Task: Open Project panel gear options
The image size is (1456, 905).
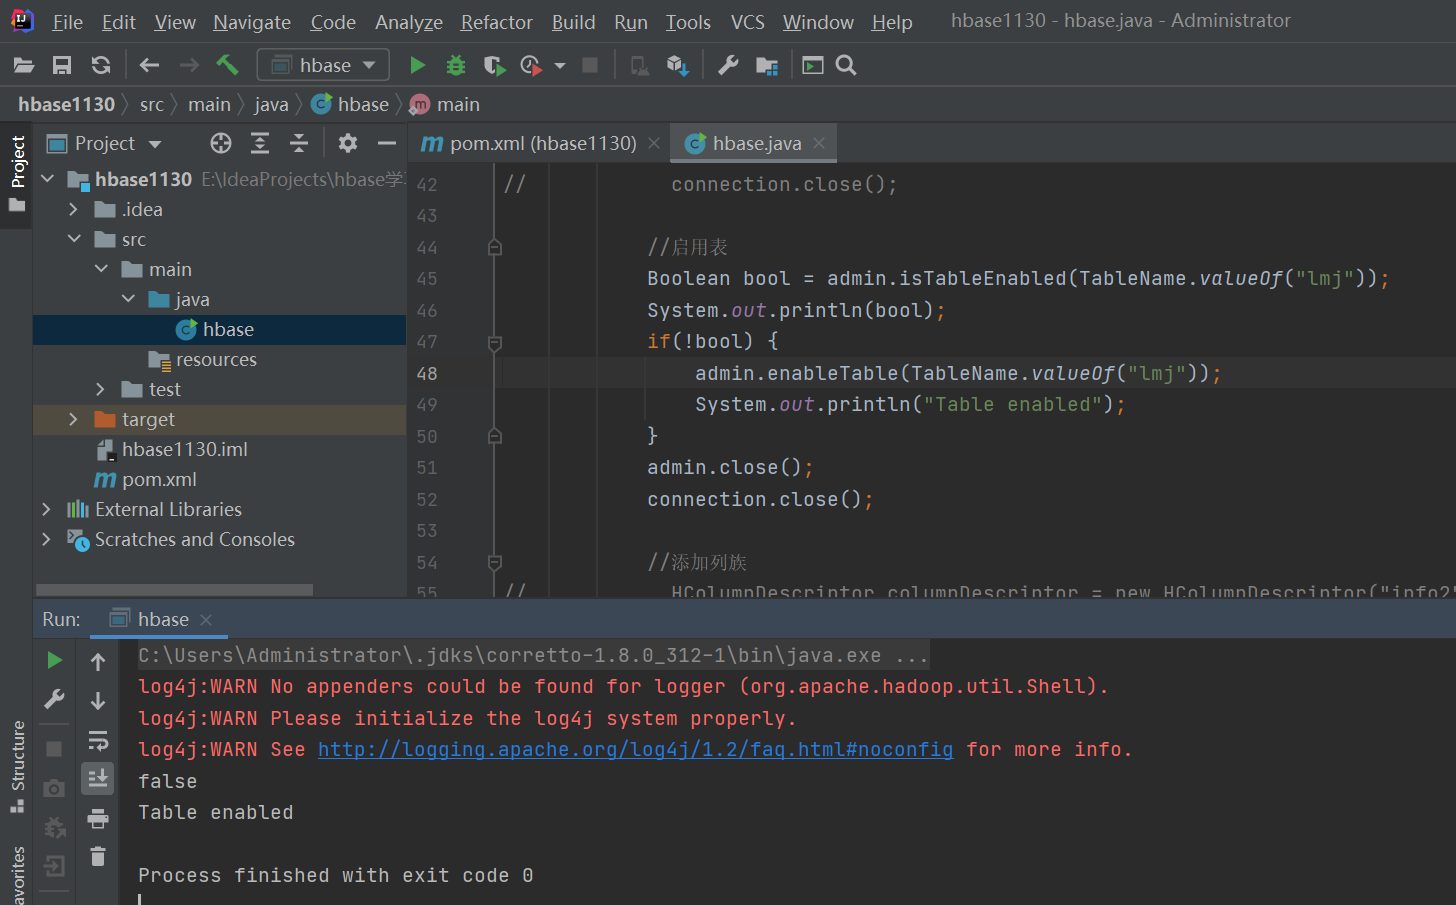Action: point(348,144)
